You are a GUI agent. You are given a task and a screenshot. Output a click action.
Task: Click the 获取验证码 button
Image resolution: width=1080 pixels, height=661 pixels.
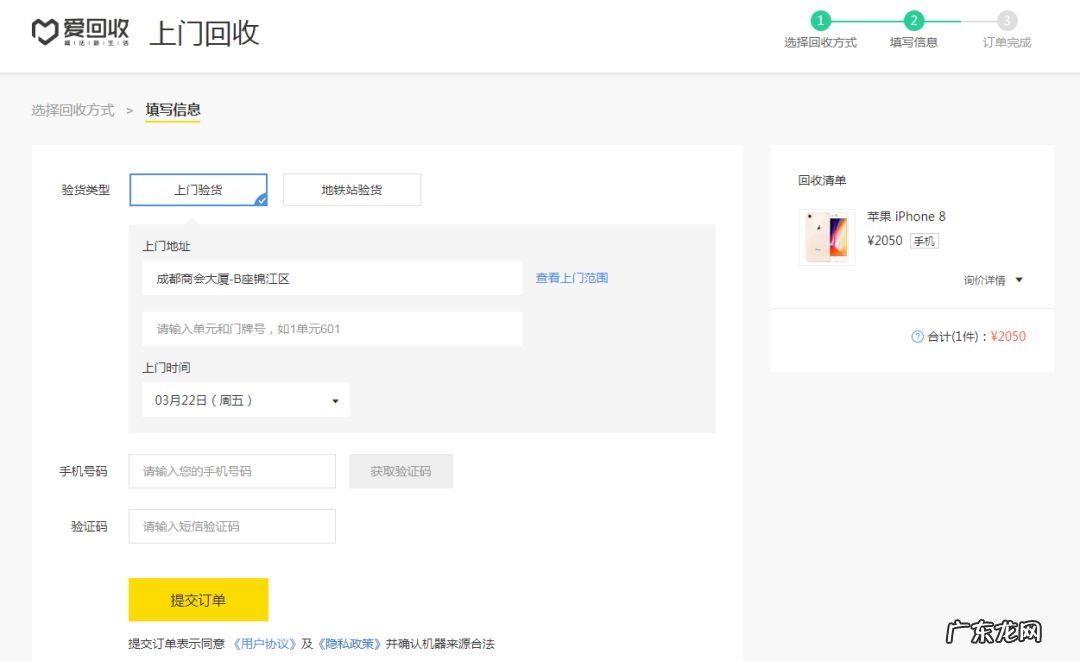[401, 471]
